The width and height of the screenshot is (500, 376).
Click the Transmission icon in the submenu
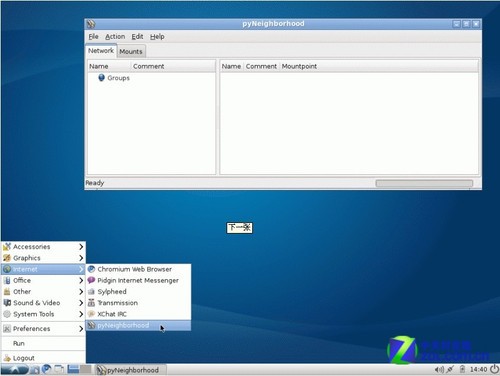click(x=91, y=303)
